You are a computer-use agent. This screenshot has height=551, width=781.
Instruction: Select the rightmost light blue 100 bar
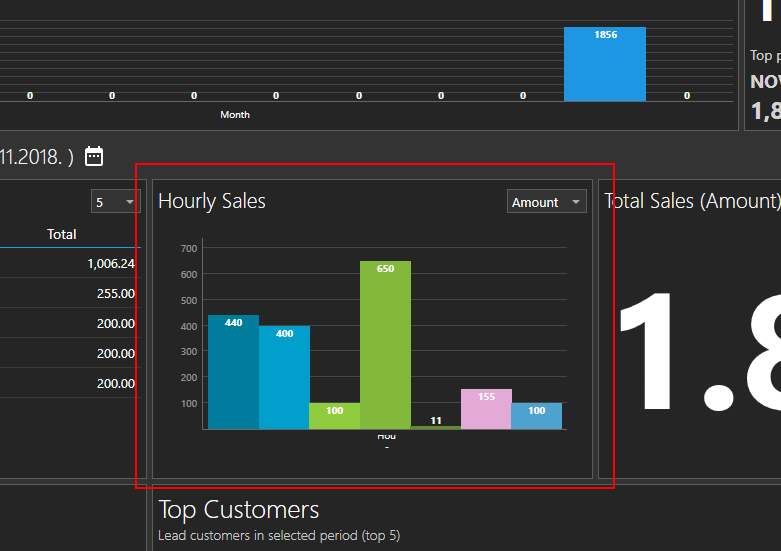point(536,416)
